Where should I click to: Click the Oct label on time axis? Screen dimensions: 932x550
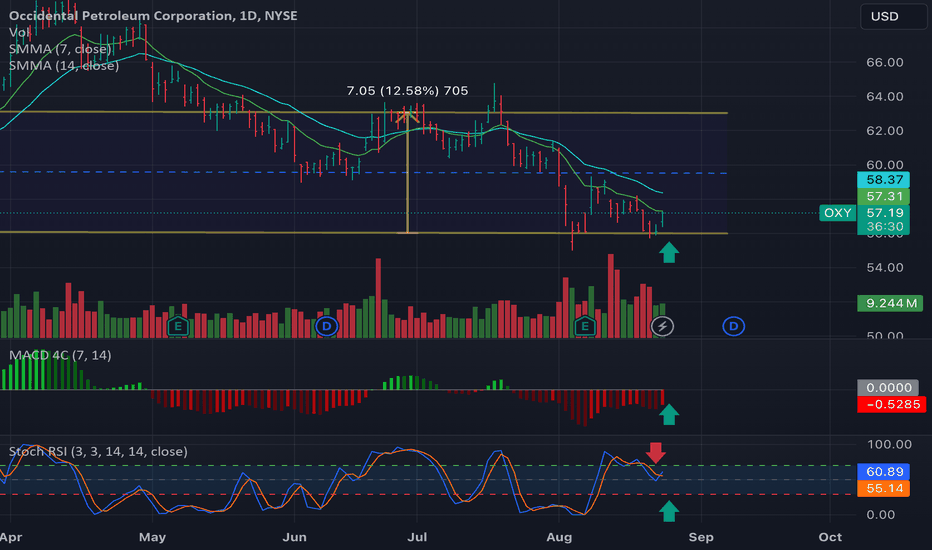(x=830, y=537)
